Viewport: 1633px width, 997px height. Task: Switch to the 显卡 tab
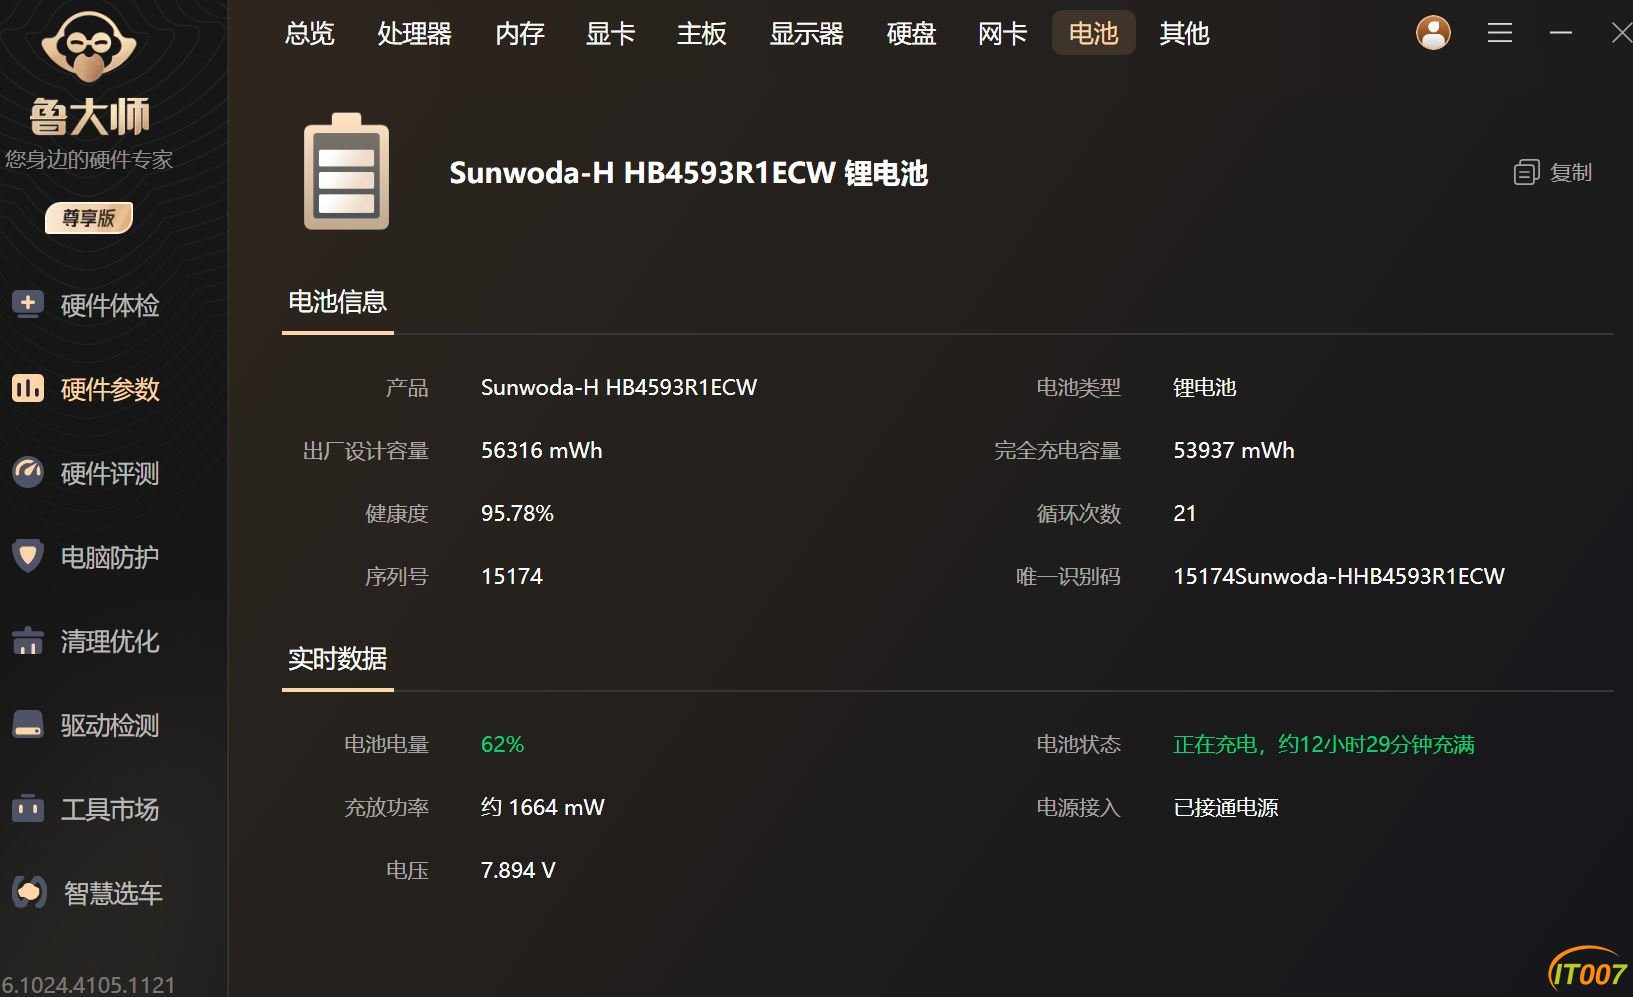pos(611,34)
